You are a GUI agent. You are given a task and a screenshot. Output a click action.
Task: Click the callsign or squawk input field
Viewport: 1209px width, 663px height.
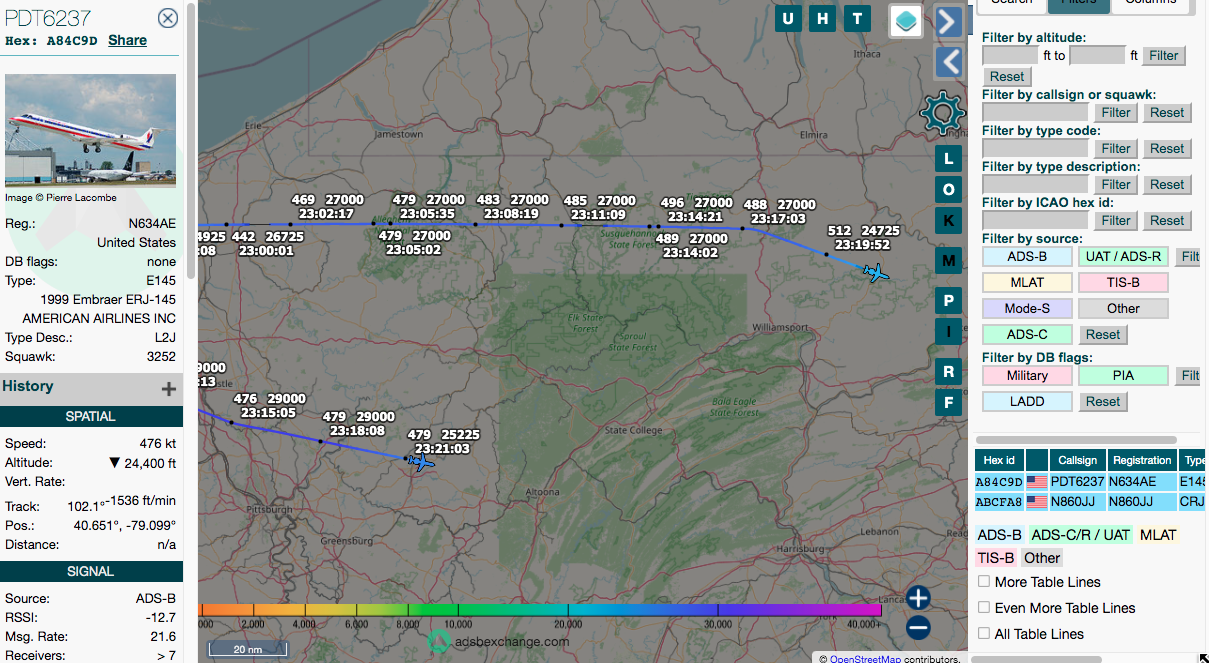(x=1035, y=112)
